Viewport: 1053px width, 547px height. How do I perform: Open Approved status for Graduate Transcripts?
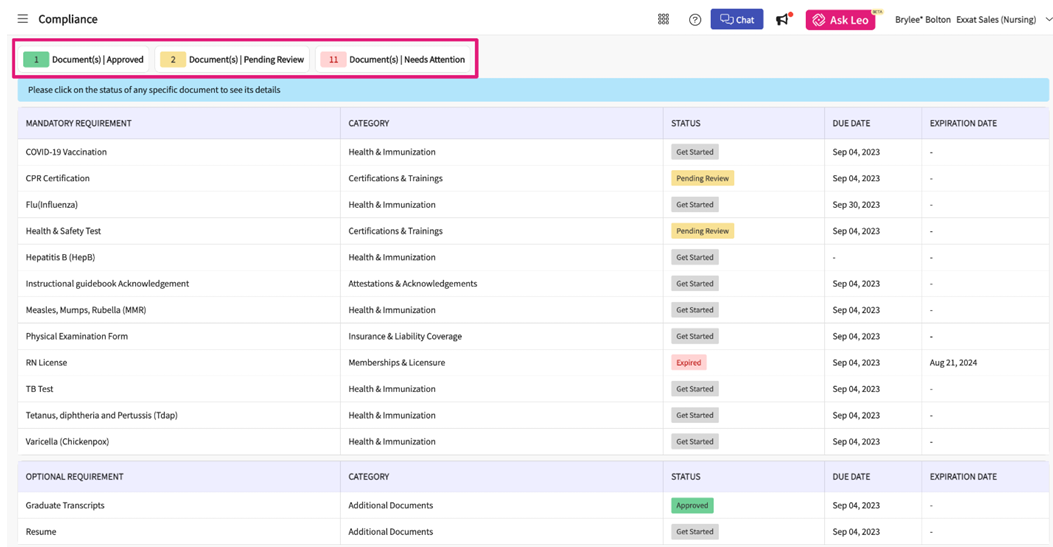692,505
